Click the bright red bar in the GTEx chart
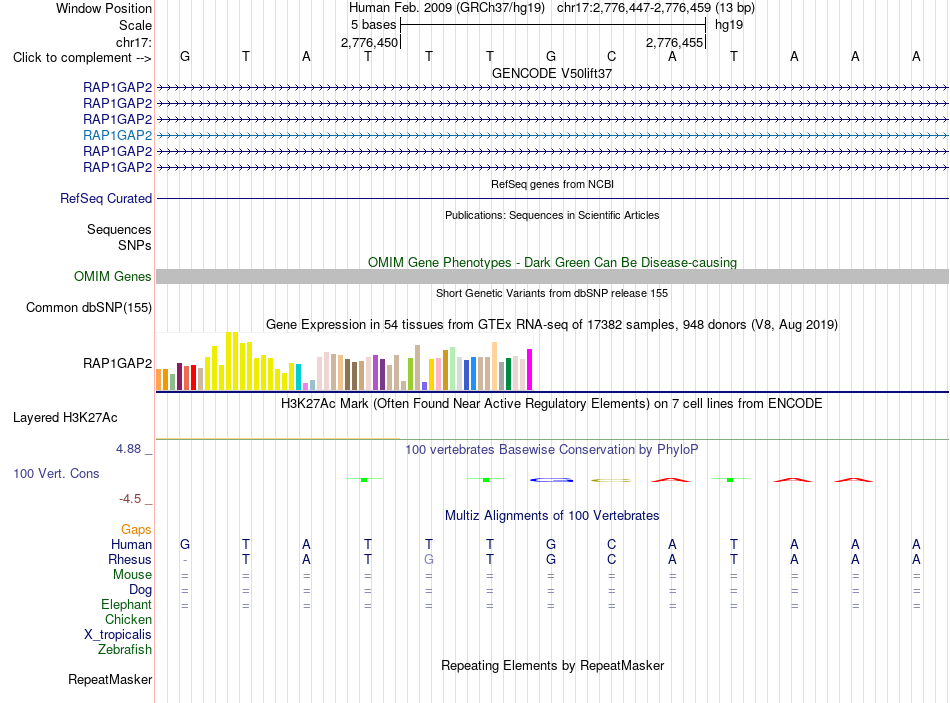The height and width of the screenshot is (703, 950). (193, 378)
